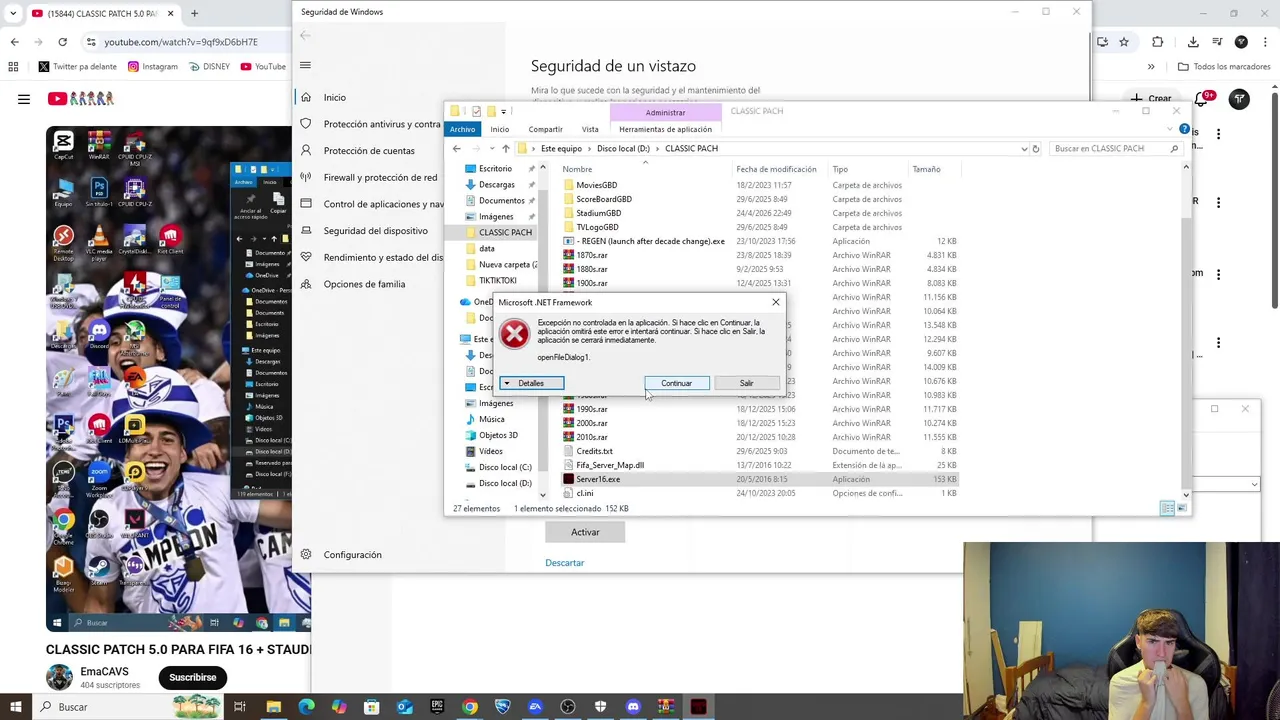The image size is (1280, 720).
Task: Select the REGEN (launch after decade change).exe file
Action: tap(650, 241)
